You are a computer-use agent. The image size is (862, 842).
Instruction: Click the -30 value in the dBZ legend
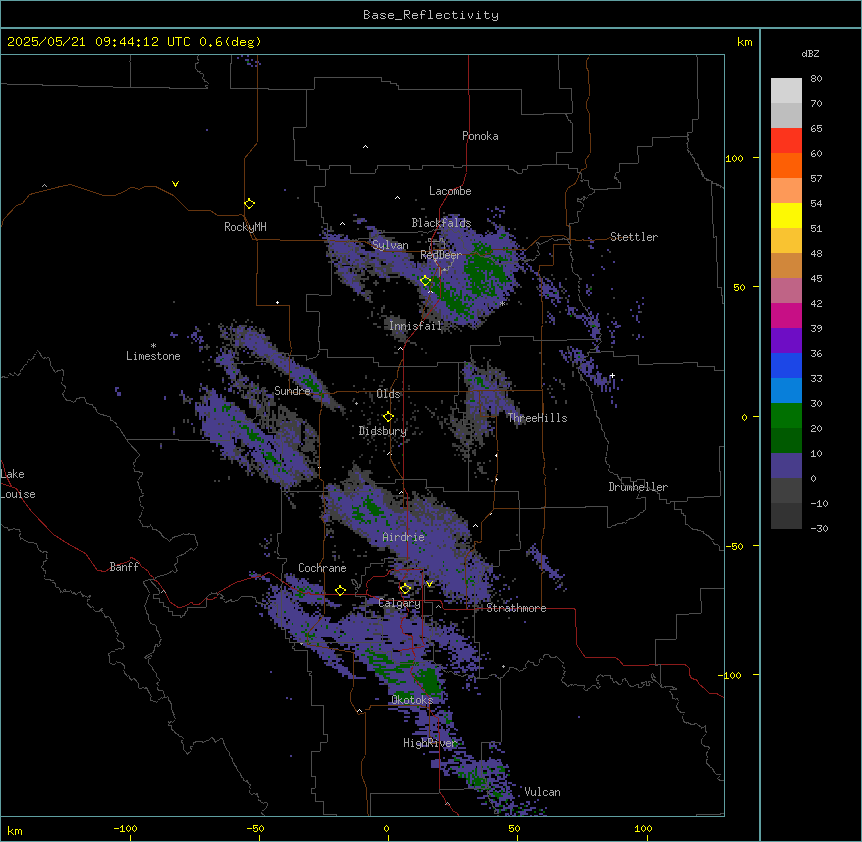pos(819,529)
